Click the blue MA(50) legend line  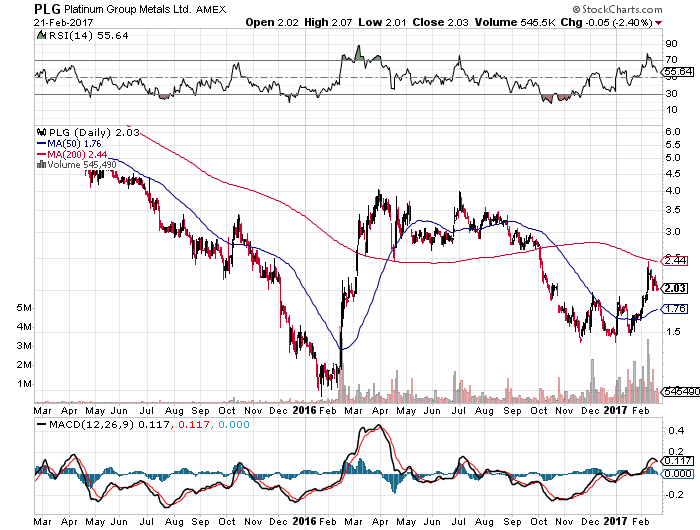[42, 144]
